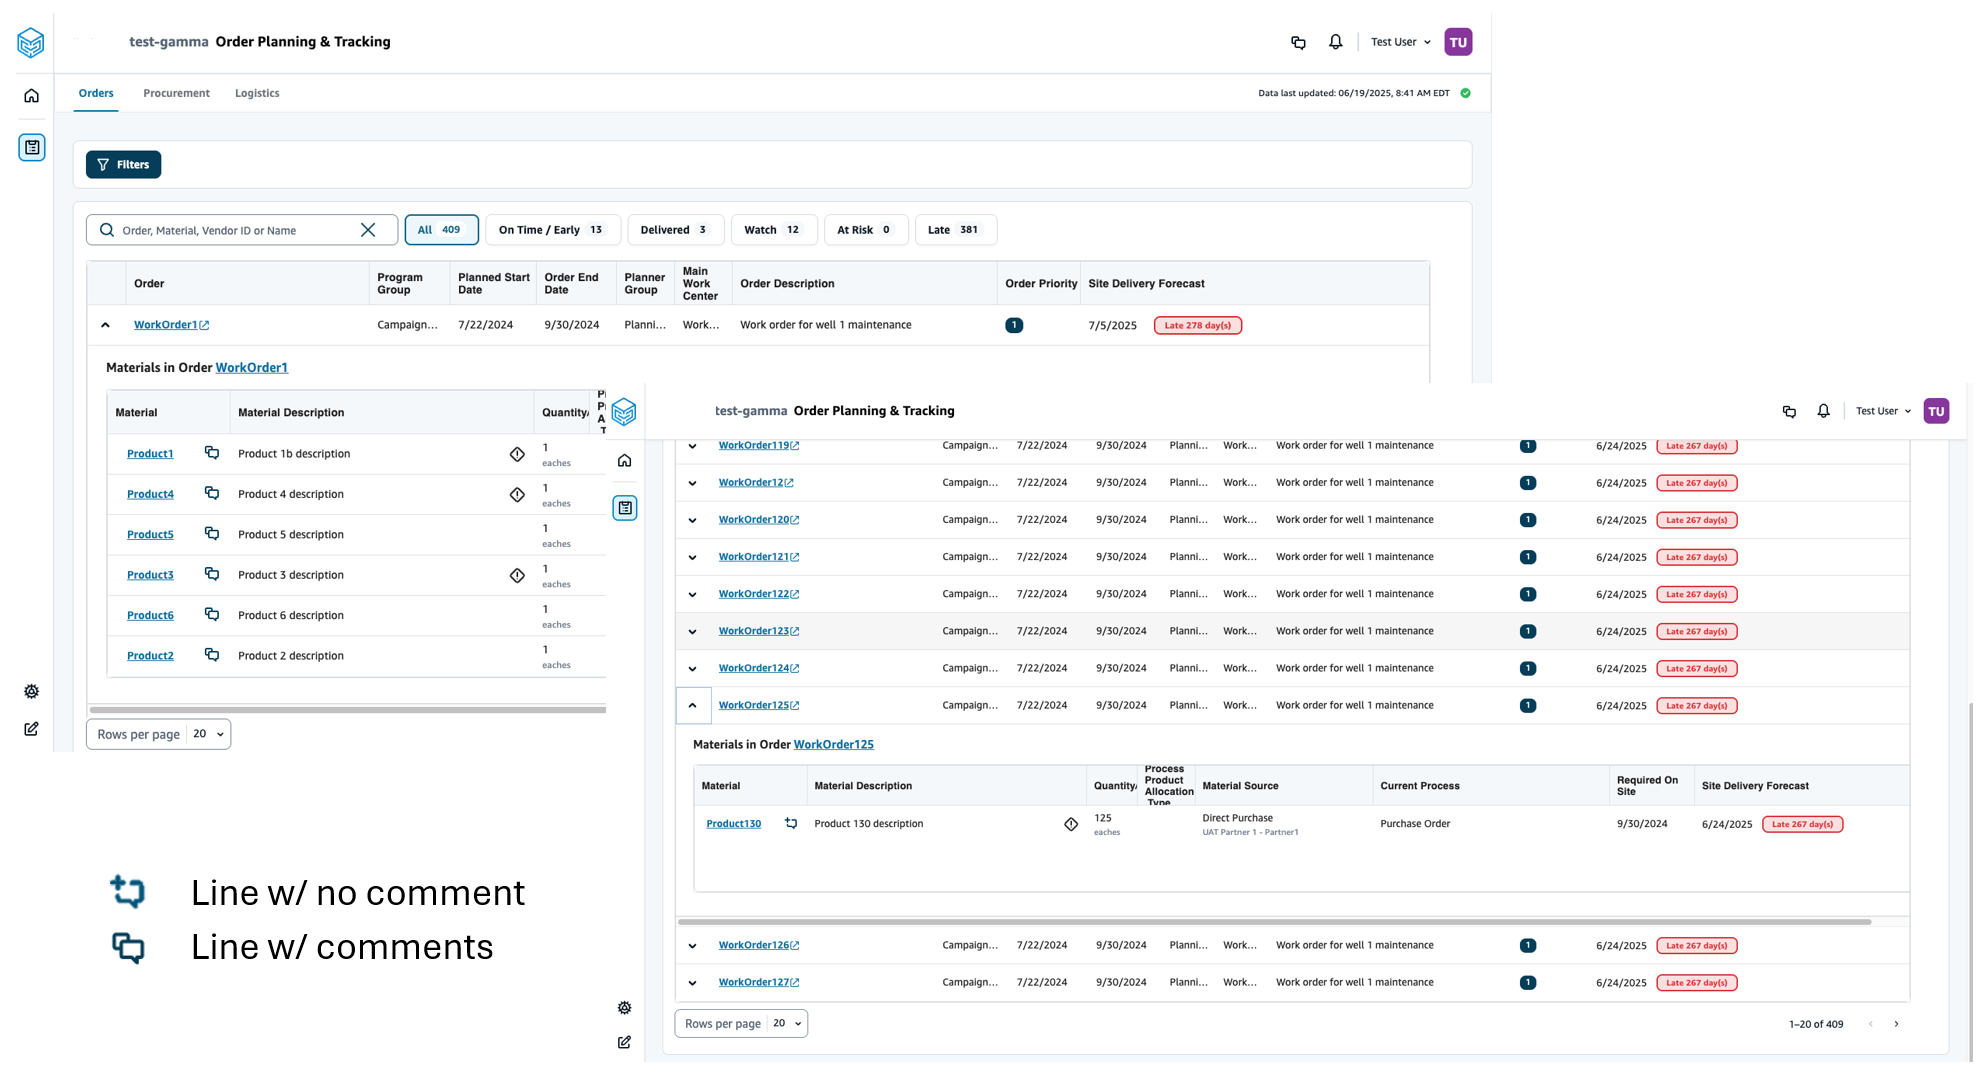The image size is (1988, 1082).
Task: Expand the WorkOrder126 row
Action: pyautogui.click(x=692, y=946)
